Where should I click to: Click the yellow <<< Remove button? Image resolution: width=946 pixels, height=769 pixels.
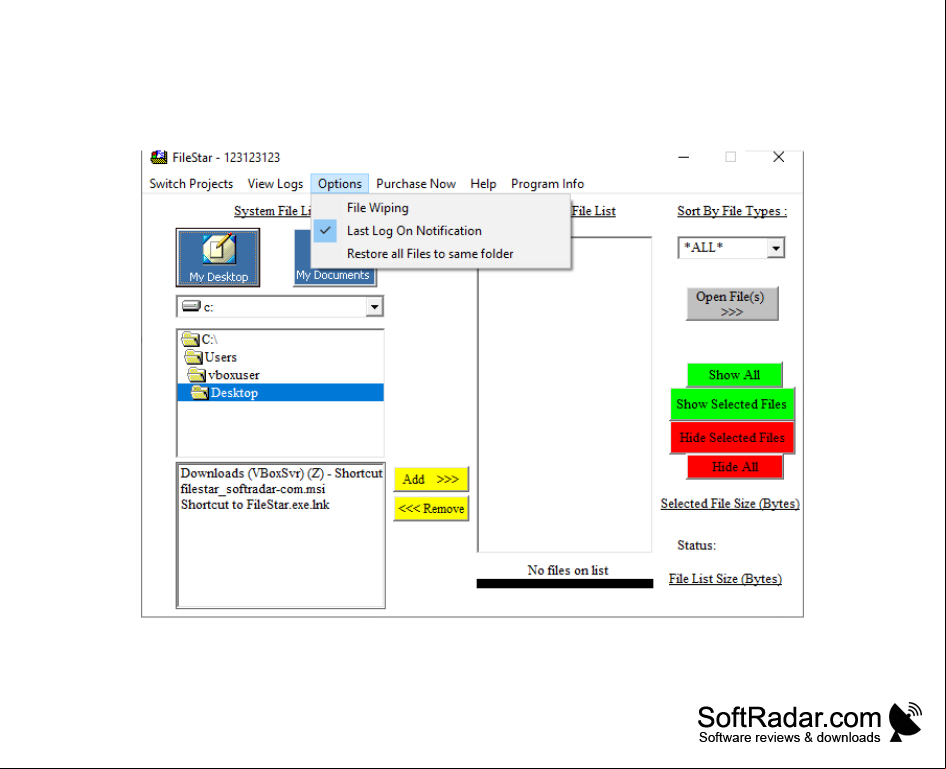[x=431, y=508]
